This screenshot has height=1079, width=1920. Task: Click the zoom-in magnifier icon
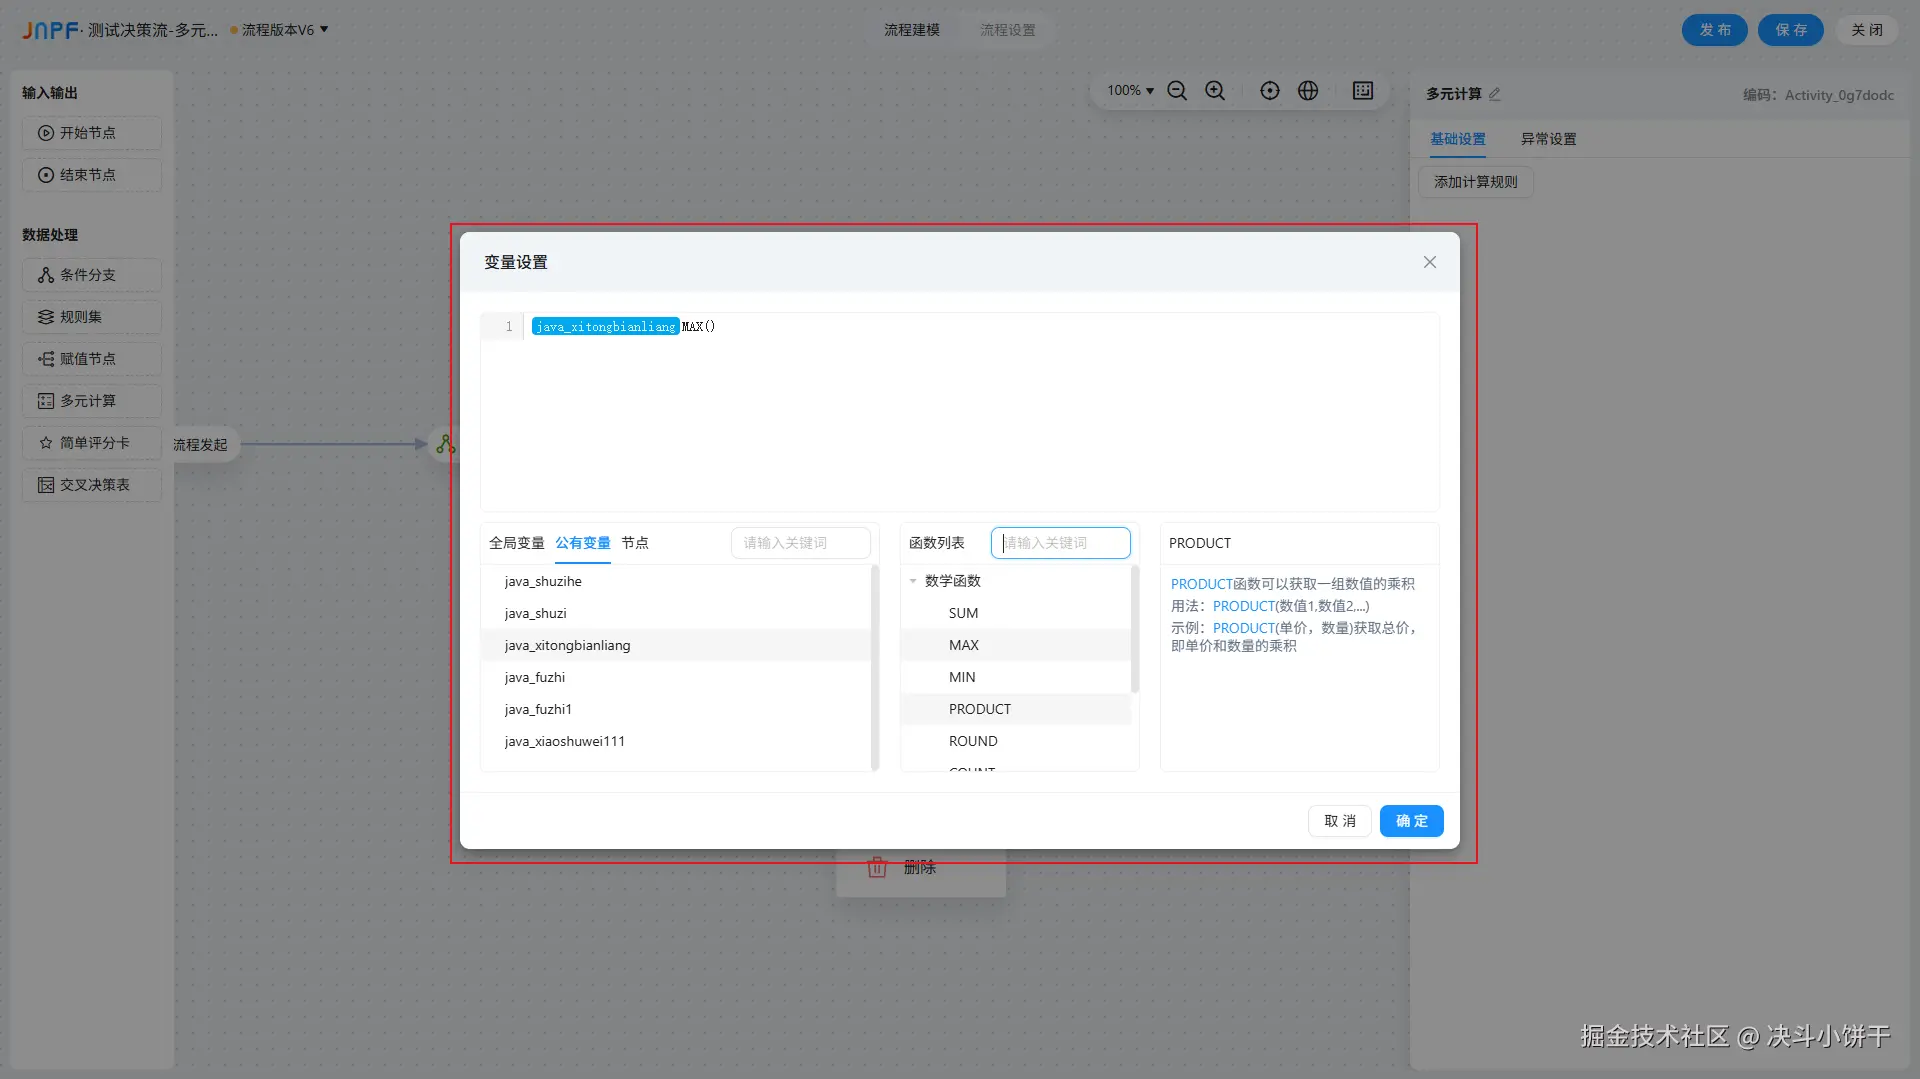pos(1214,90)
